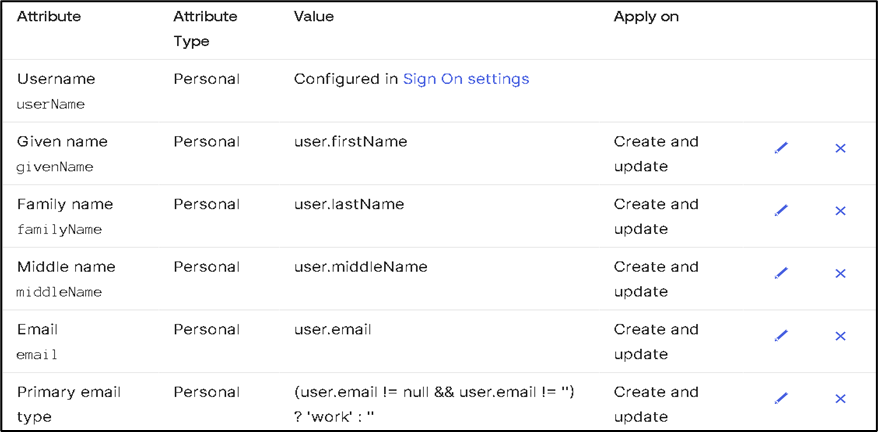Select the Email attribute label
Screen dimensions: 878x432
[x=37, y=329]
